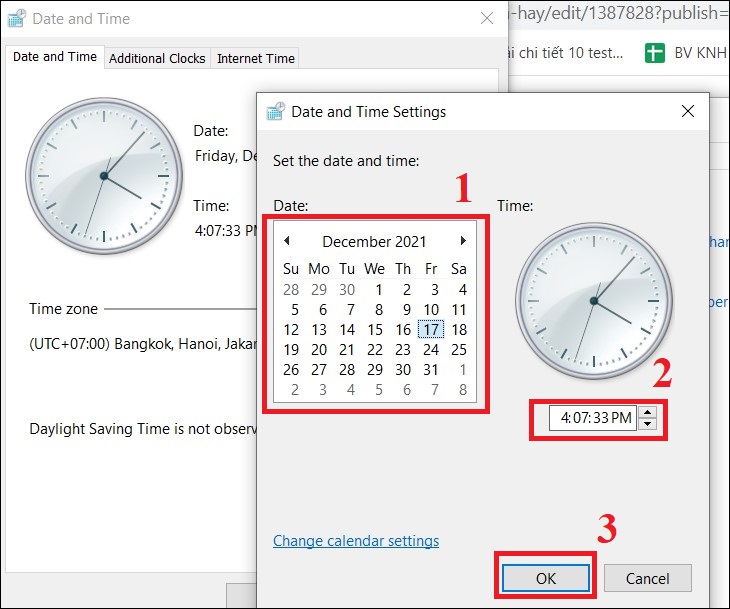Select December 12 in the calendar
The image size is (730, 609).
291,330
